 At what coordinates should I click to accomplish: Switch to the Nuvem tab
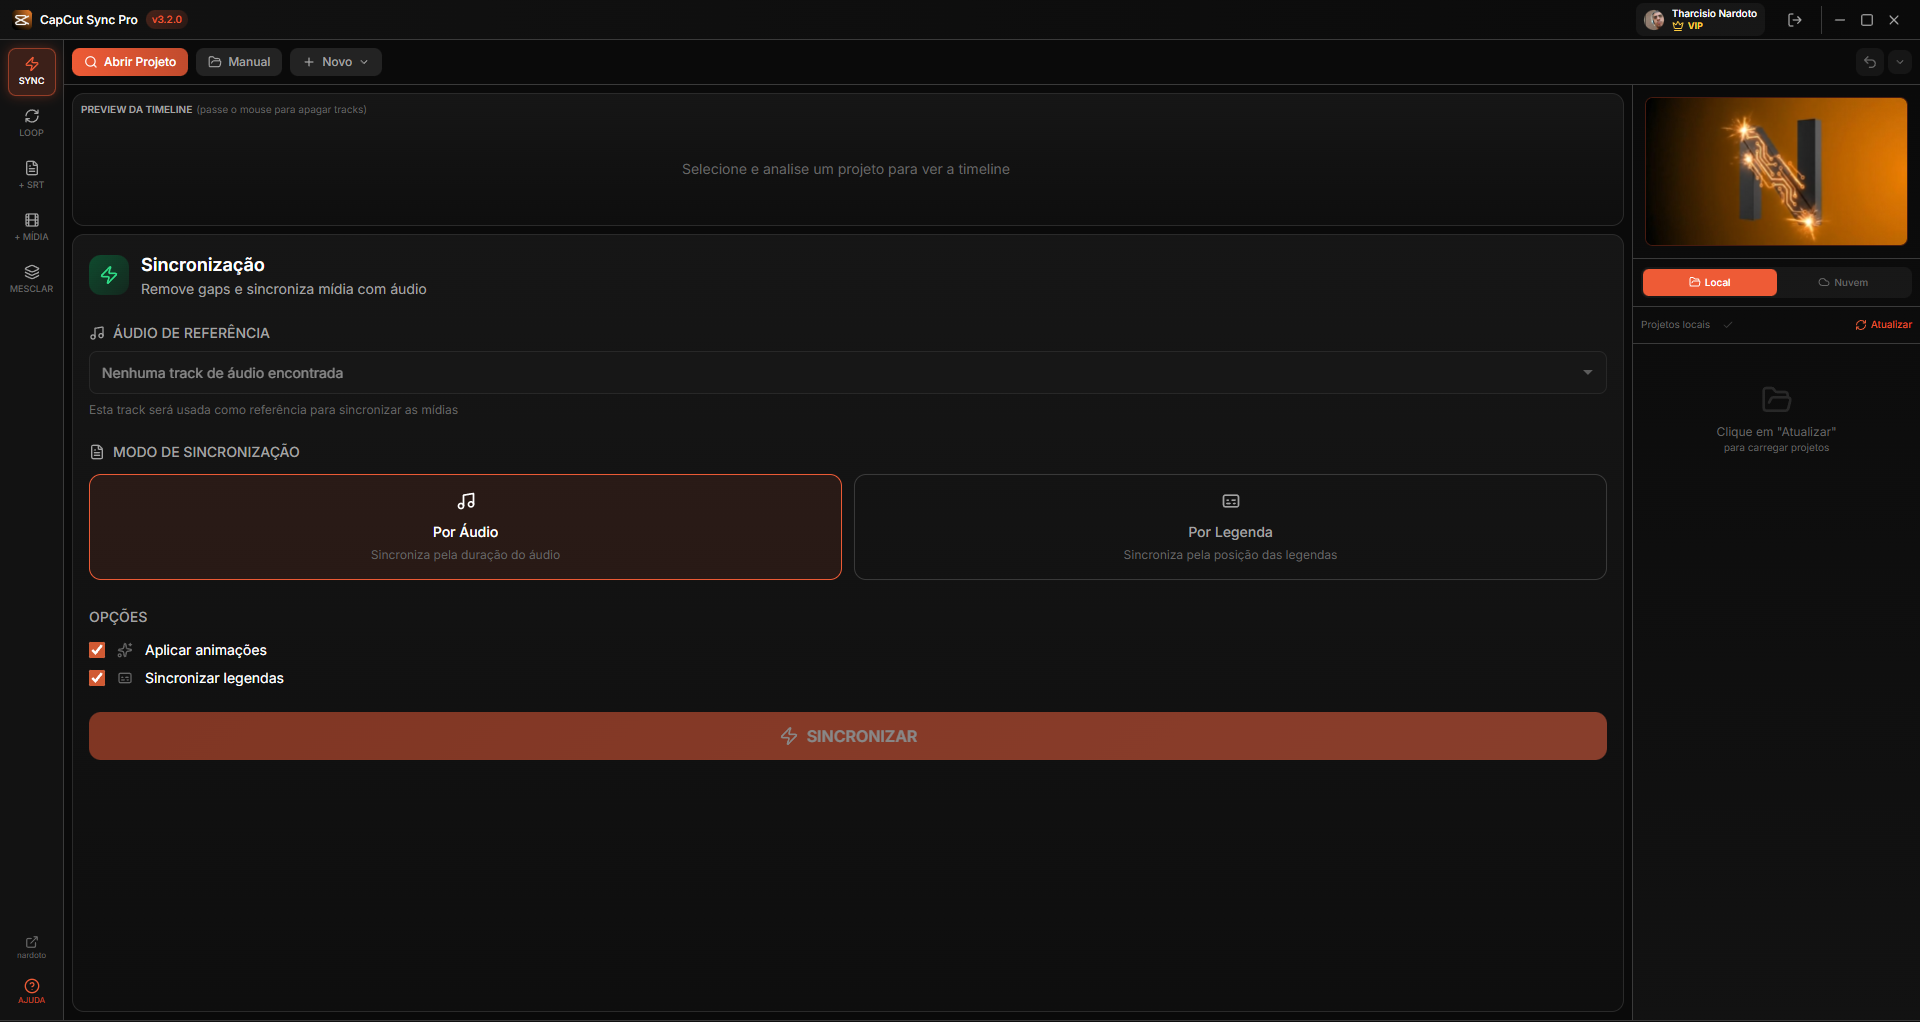(x=1842, y=283)
